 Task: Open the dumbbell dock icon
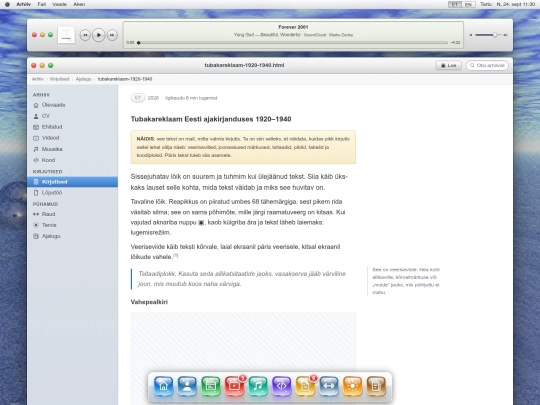329,386
